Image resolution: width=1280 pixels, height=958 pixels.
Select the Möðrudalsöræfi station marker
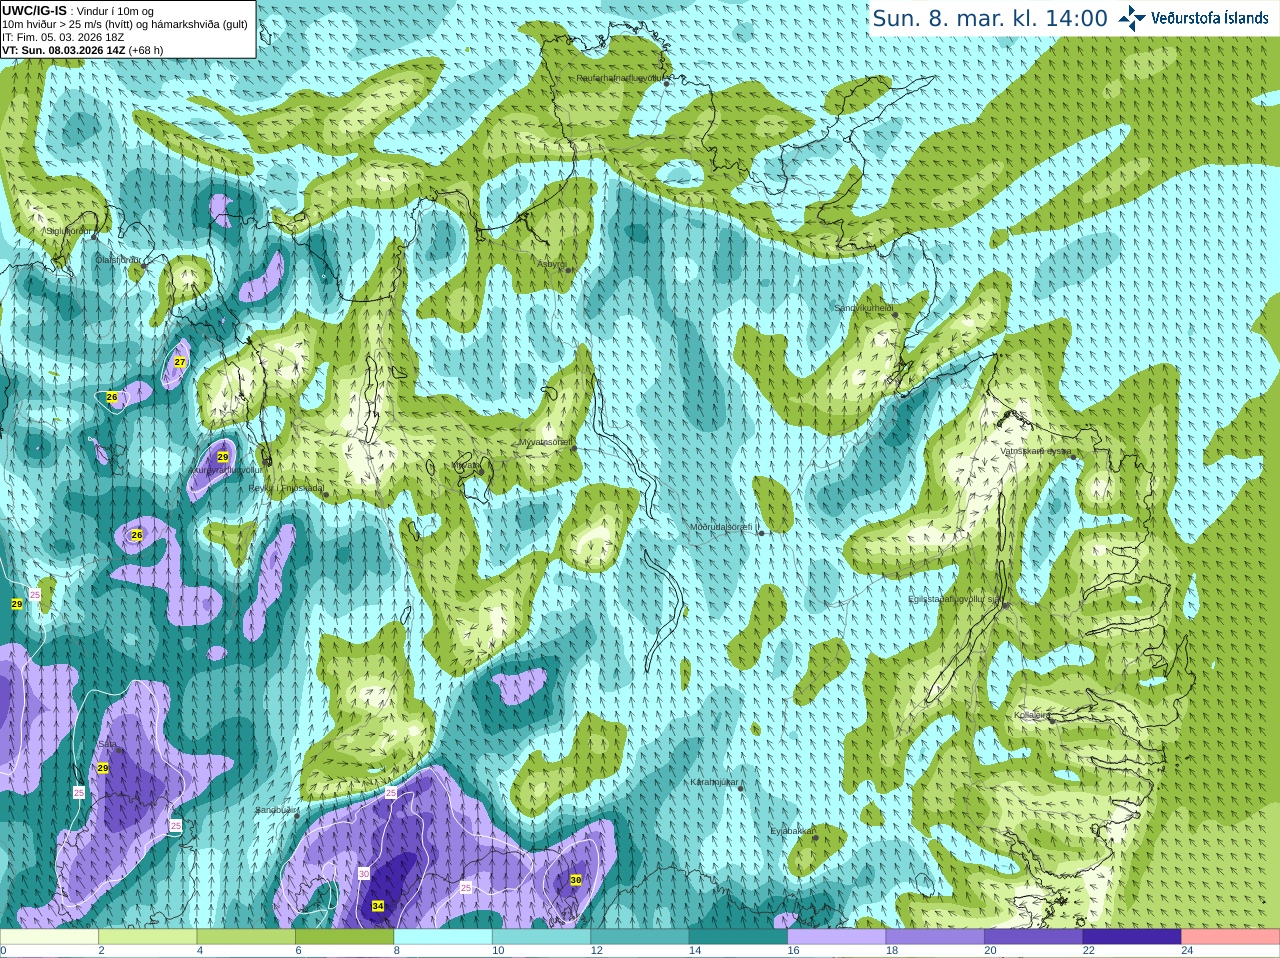point(761,533)
